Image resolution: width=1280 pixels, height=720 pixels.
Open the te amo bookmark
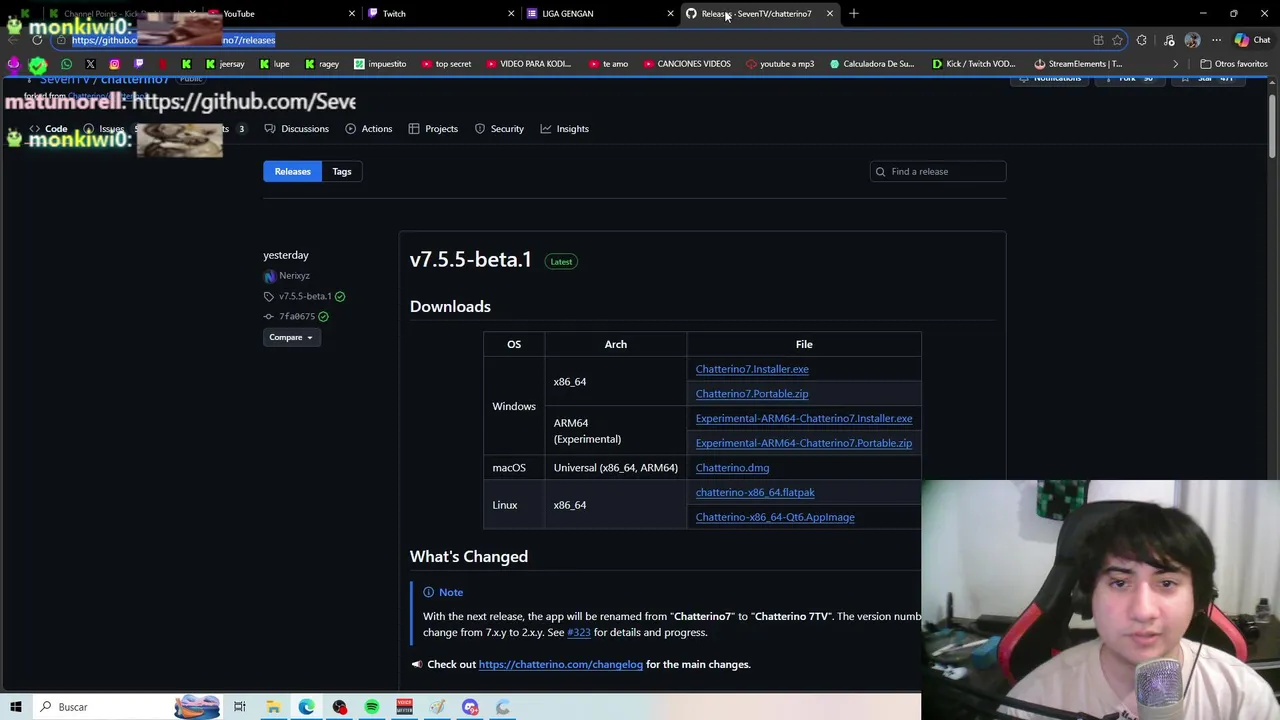click(x=608, y=64)
